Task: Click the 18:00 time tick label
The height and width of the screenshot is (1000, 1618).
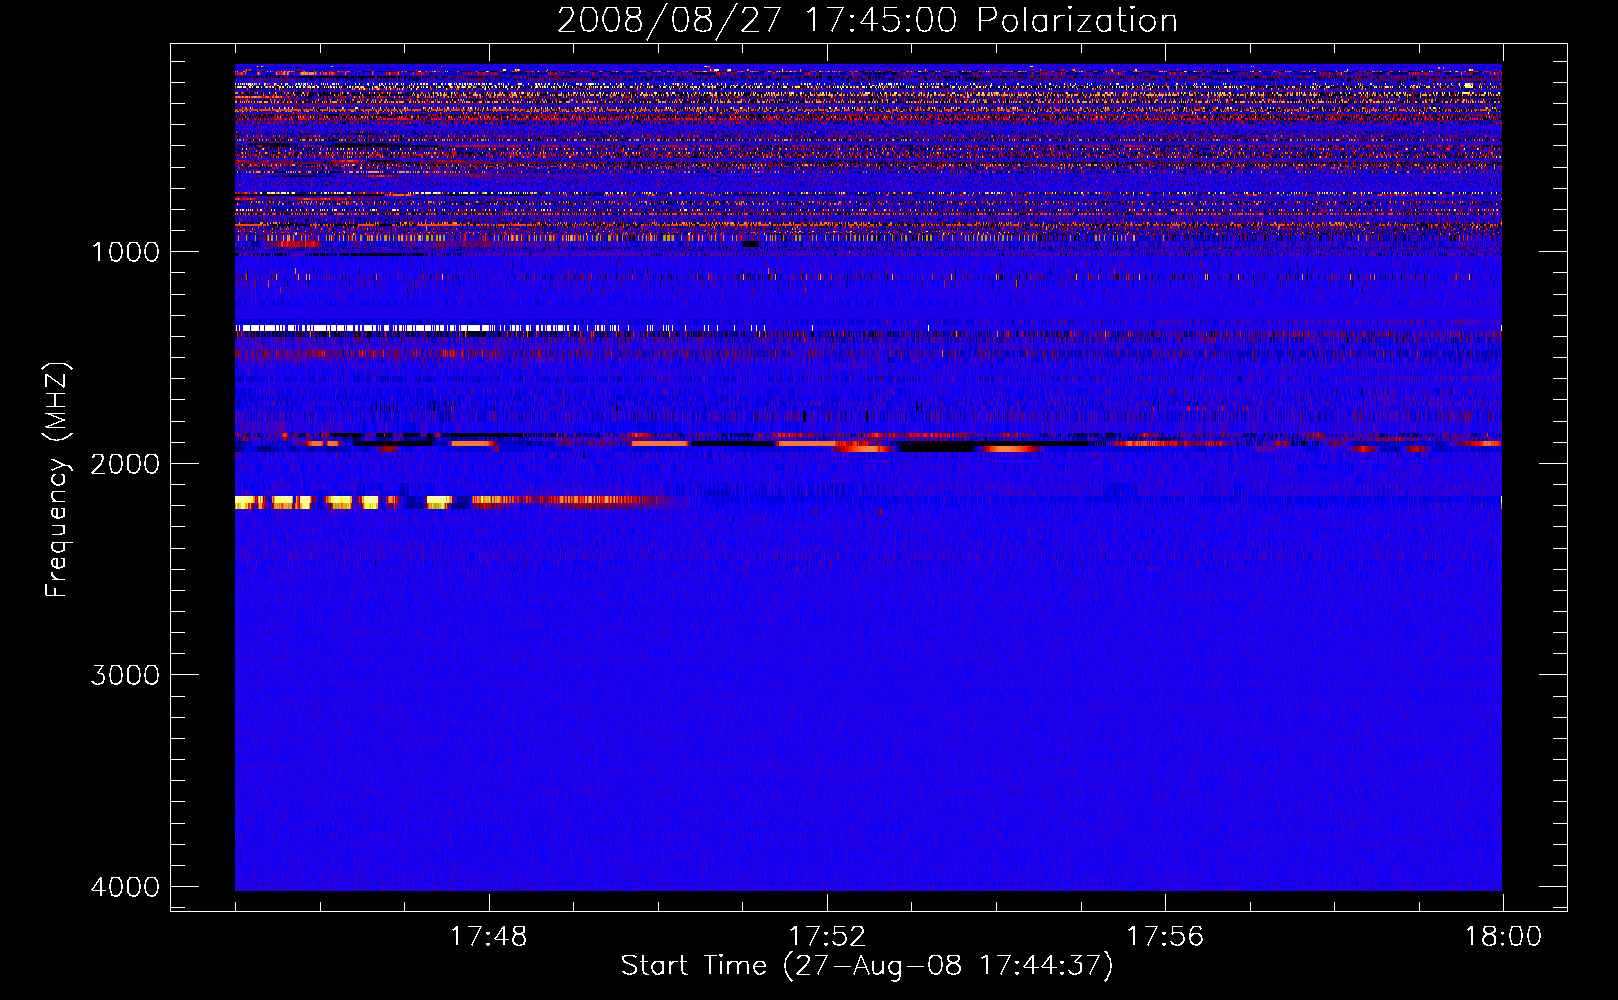Action: pyautogui.click(x=1503, y=937)
